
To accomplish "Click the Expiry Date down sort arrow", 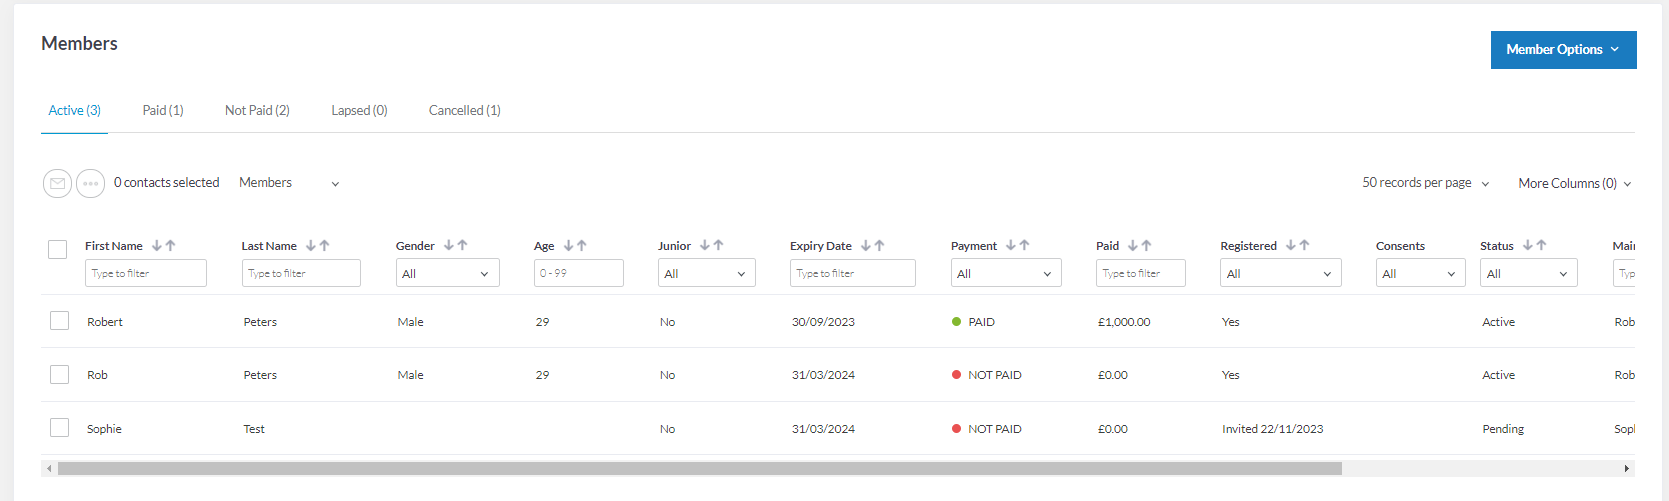I will [x=866, y=245].
